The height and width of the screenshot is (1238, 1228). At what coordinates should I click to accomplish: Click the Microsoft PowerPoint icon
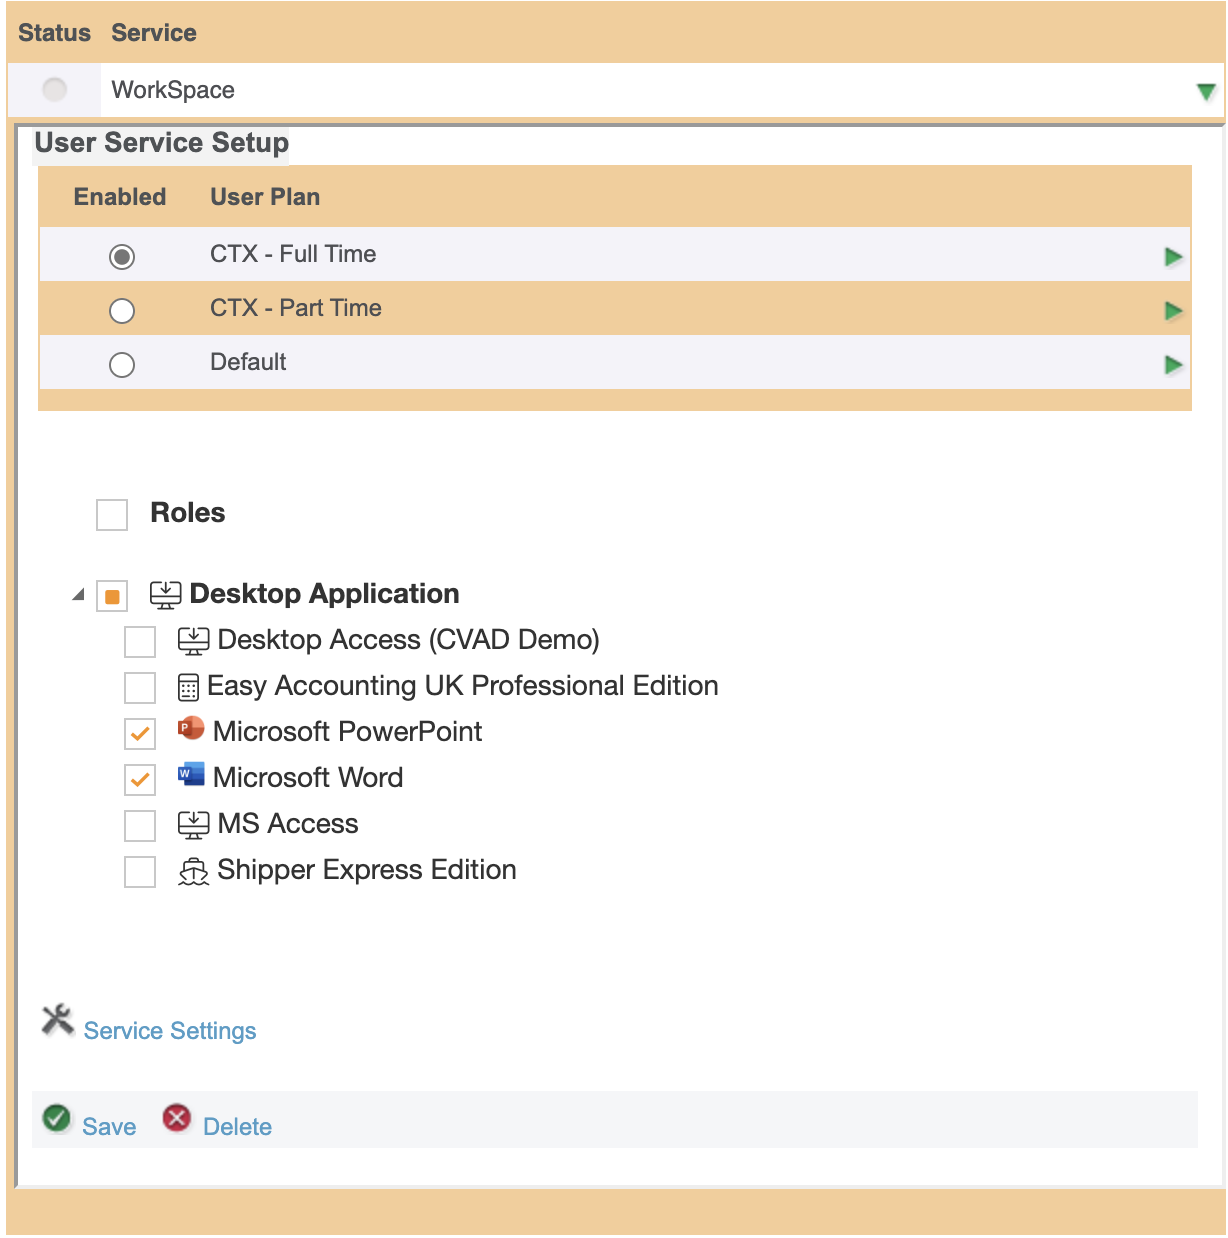point(190,729)
